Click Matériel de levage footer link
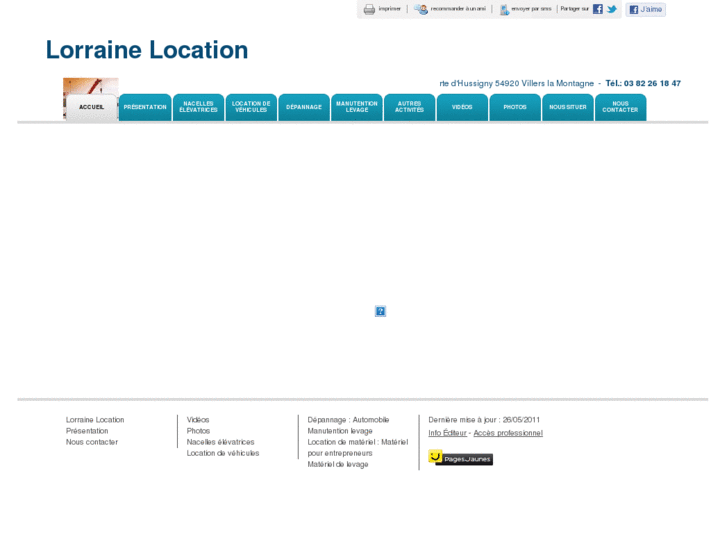This screenshot has width=727, height=545. (x=338, y=464)
